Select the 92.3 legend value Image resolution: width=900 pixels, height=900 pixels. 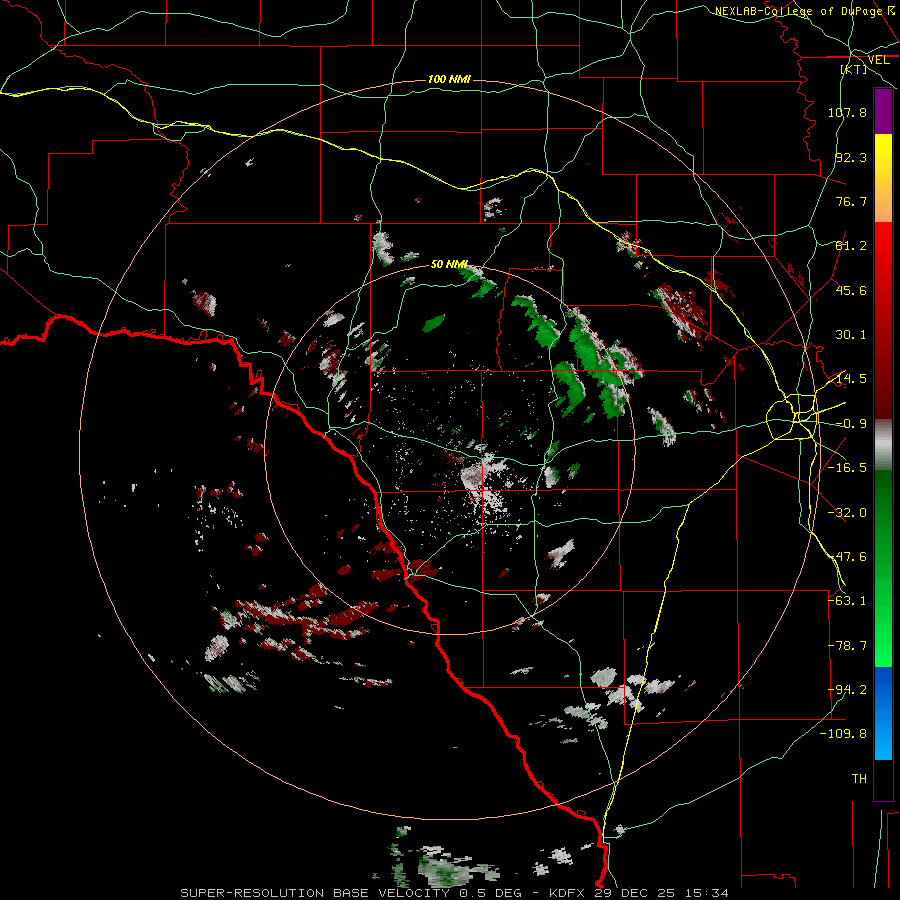coord(851,157)
